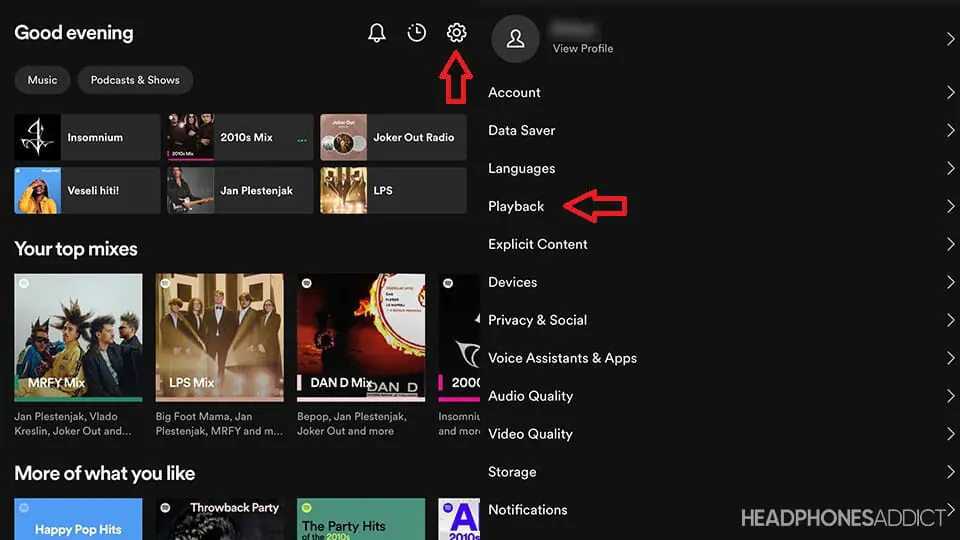
Task: Open the Throwback Party playlist cover
Action: 220,519
